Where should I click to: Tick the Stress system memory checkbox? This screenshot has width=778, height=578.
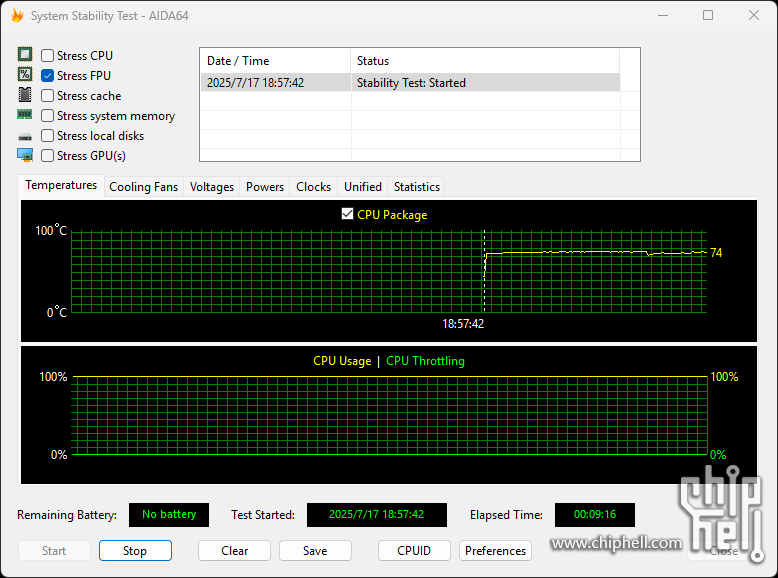click(47, 116)
